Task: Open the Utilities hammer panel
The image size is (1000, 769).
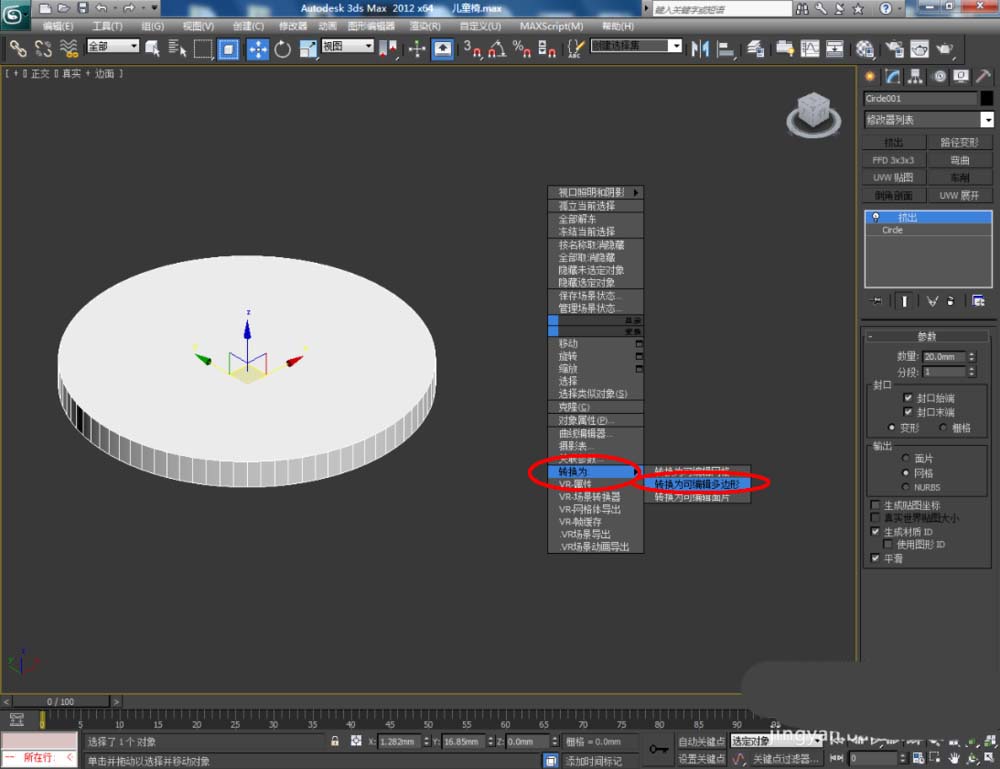Action: tap(984, 76)
